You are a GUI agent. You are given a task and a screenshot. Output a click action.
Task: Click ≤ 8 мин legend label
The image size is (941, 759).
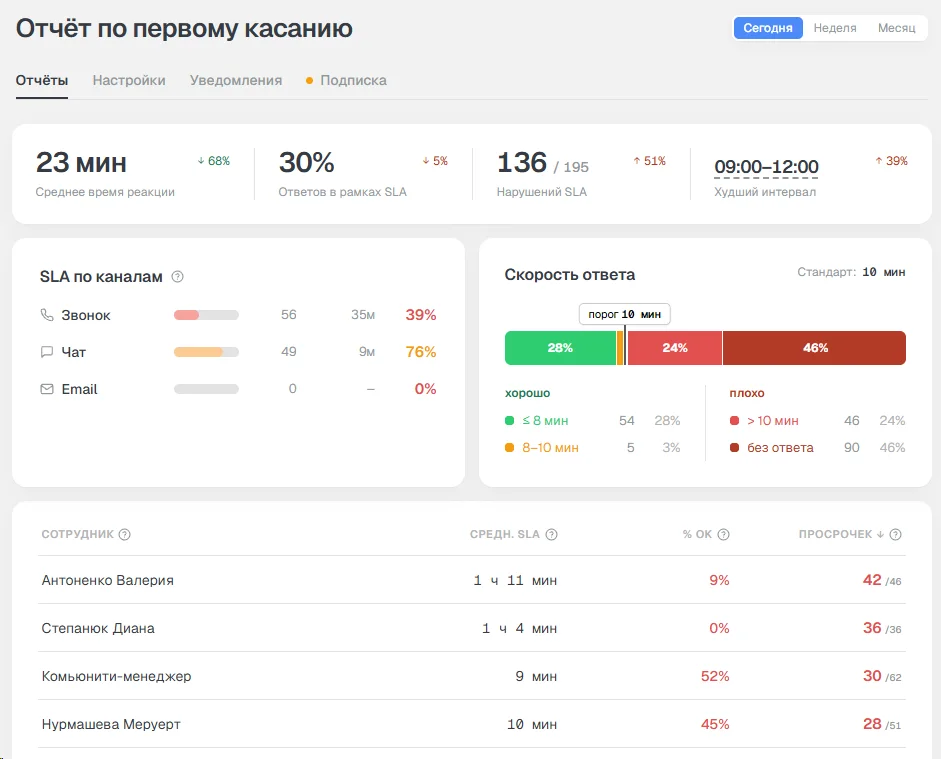point(545,421)
